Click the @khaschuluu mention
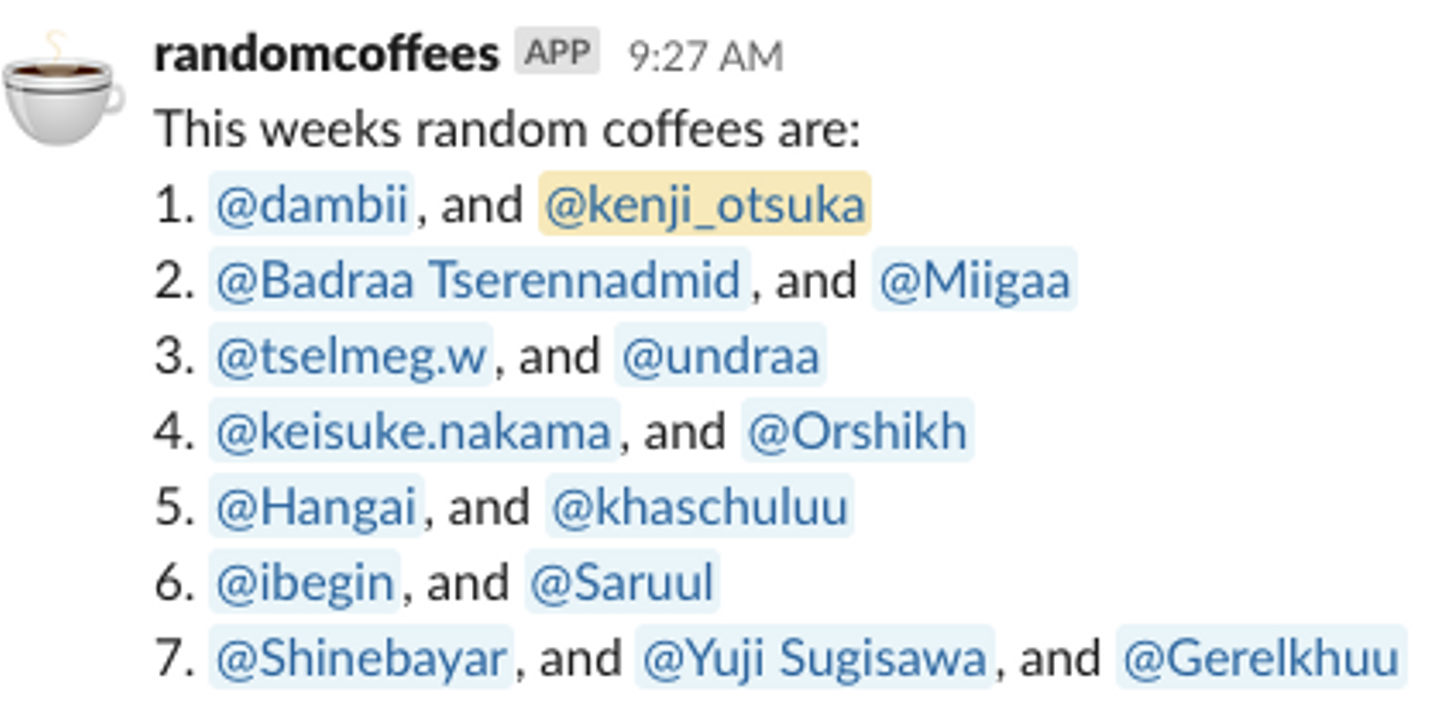 click(x=699, y=507)
